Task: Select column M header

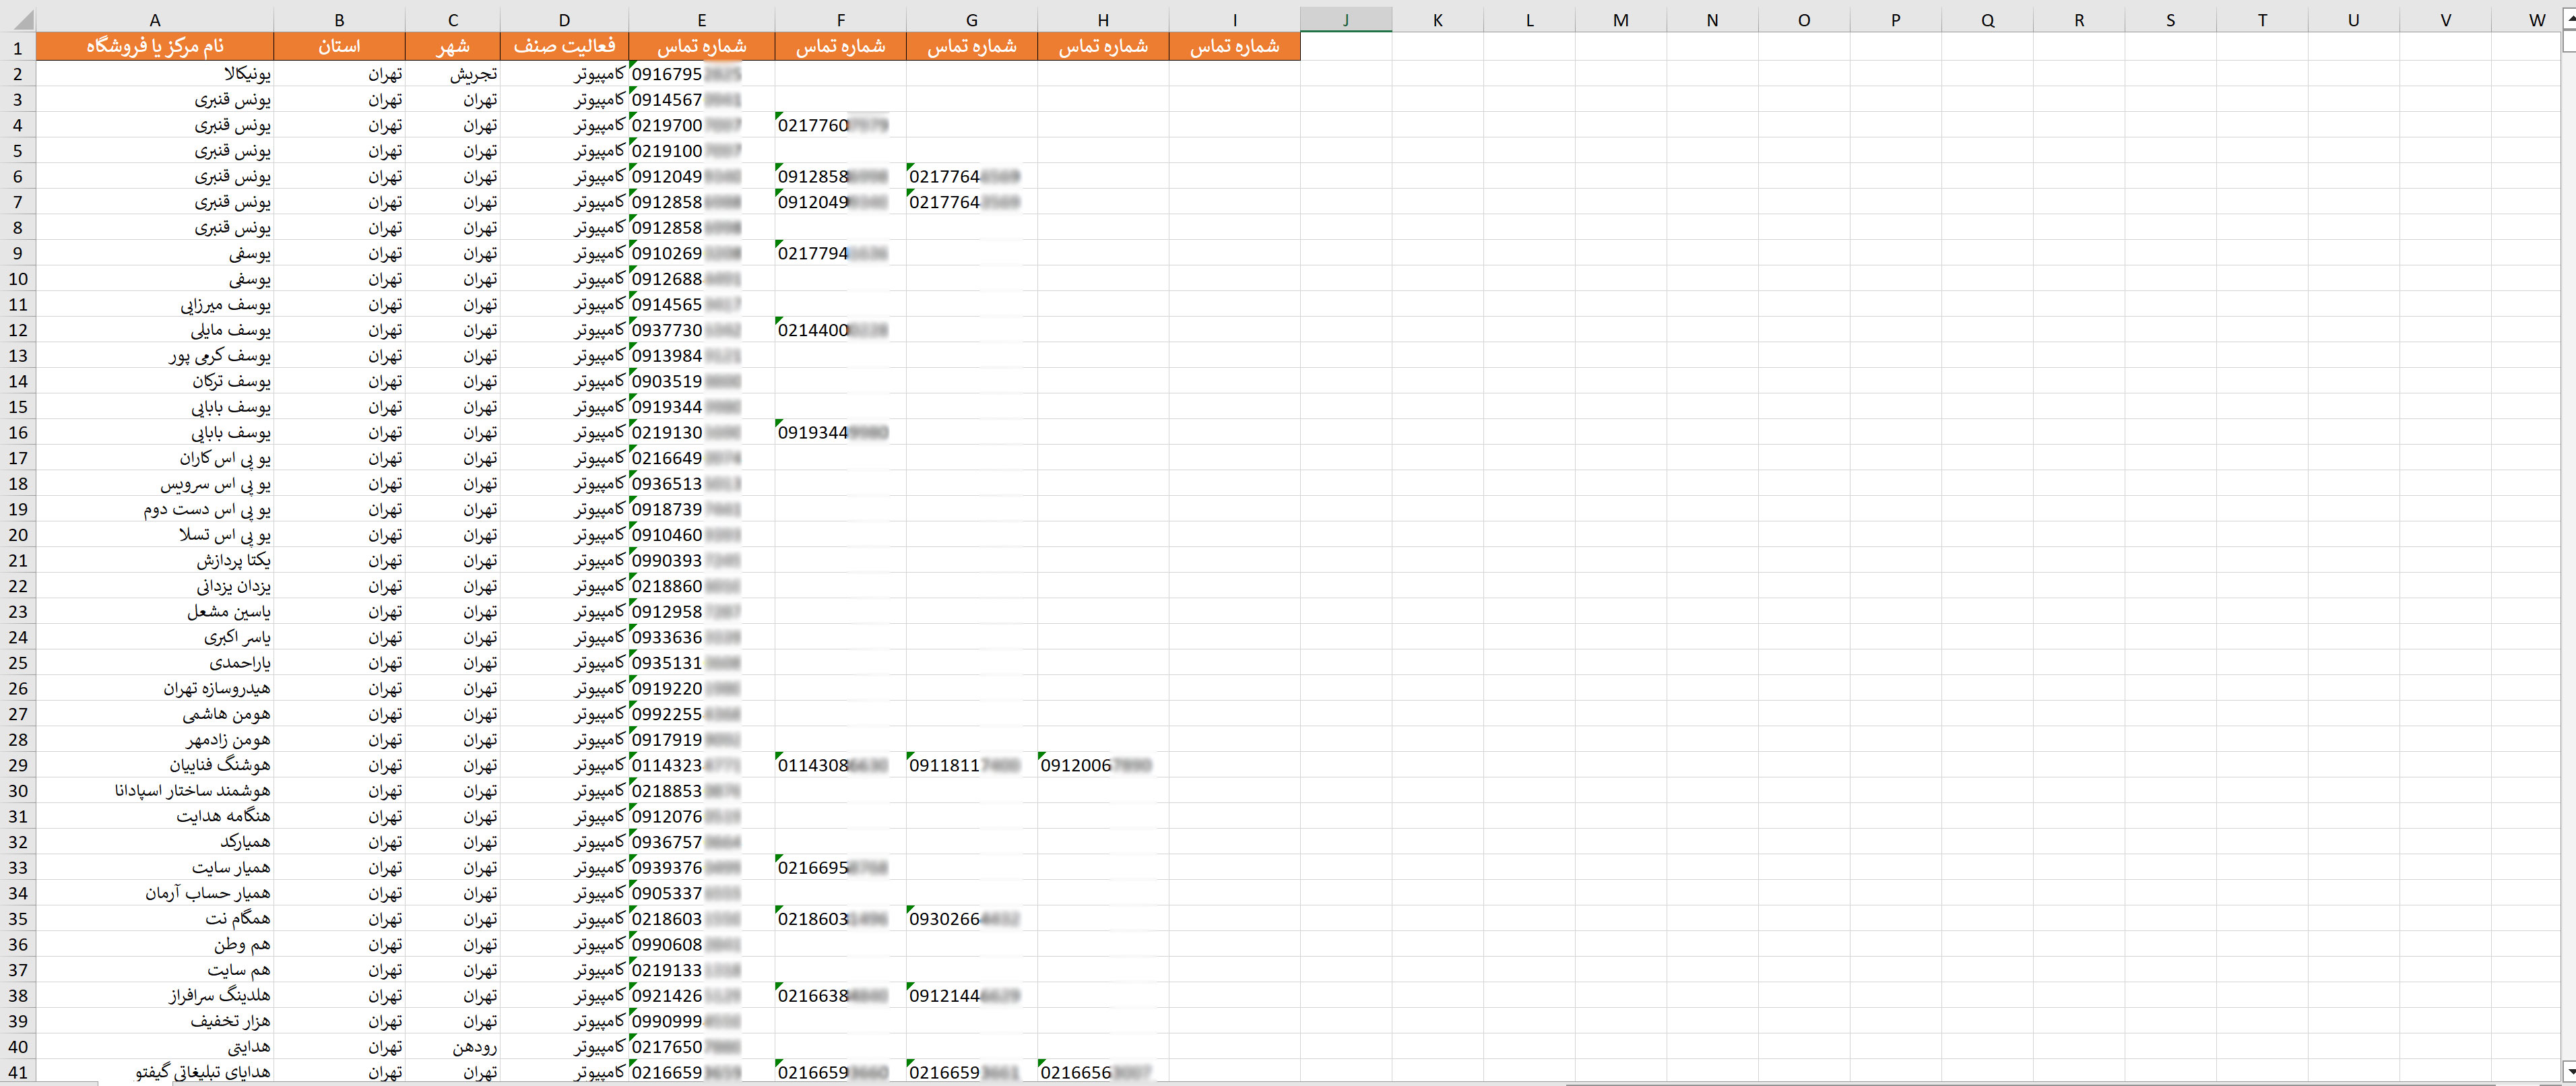Action: click(x=1620, y=19)
